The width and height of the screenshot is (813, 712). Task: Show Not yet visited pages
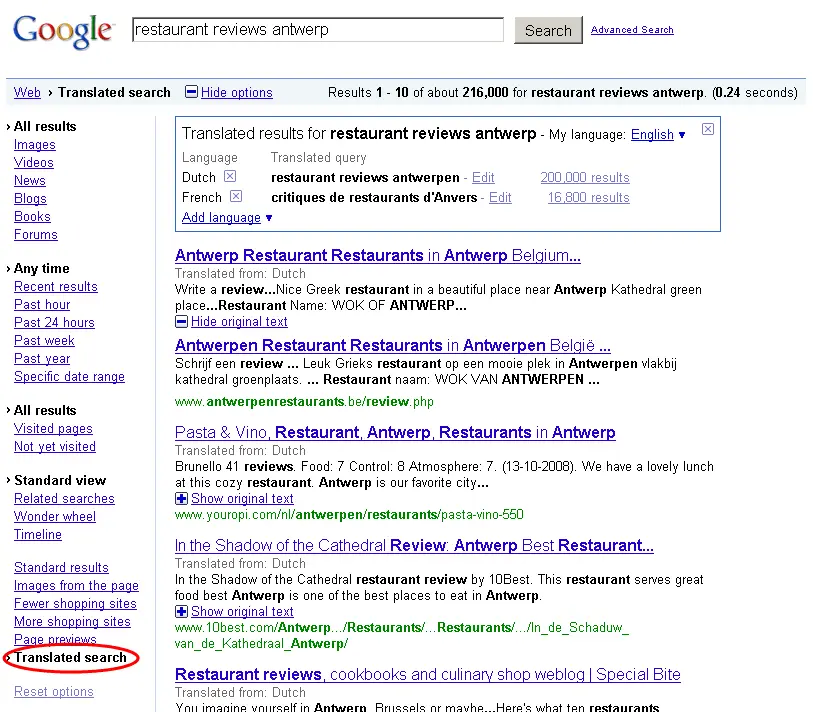55,446
